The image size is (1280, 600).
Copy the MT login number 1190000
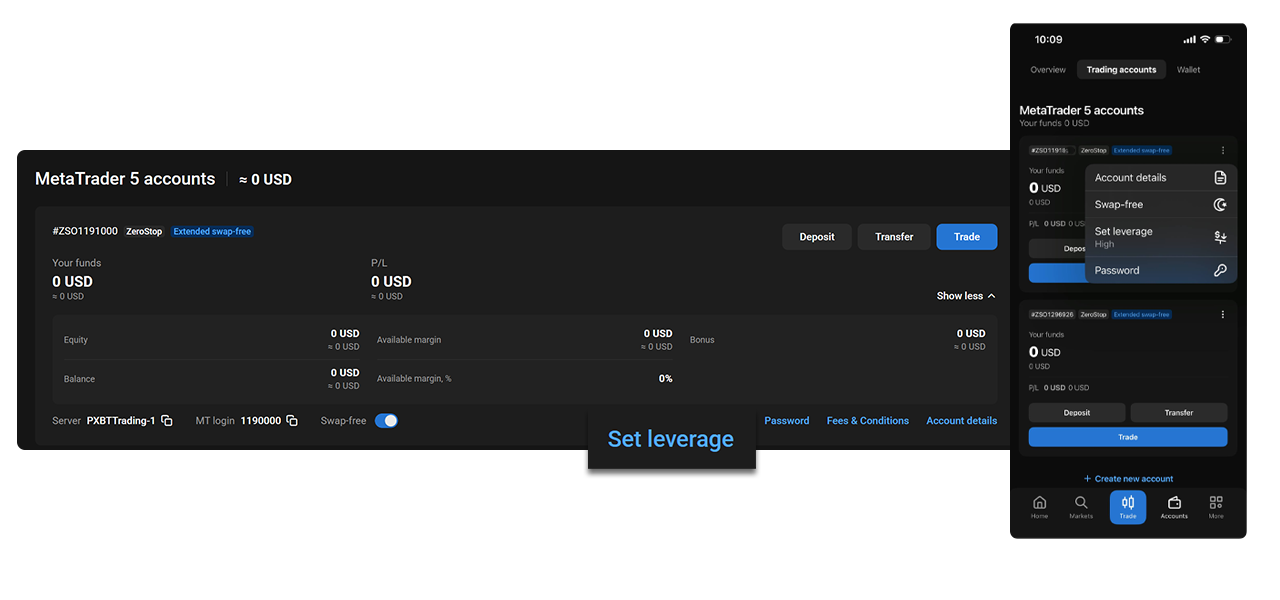[292, 421]
